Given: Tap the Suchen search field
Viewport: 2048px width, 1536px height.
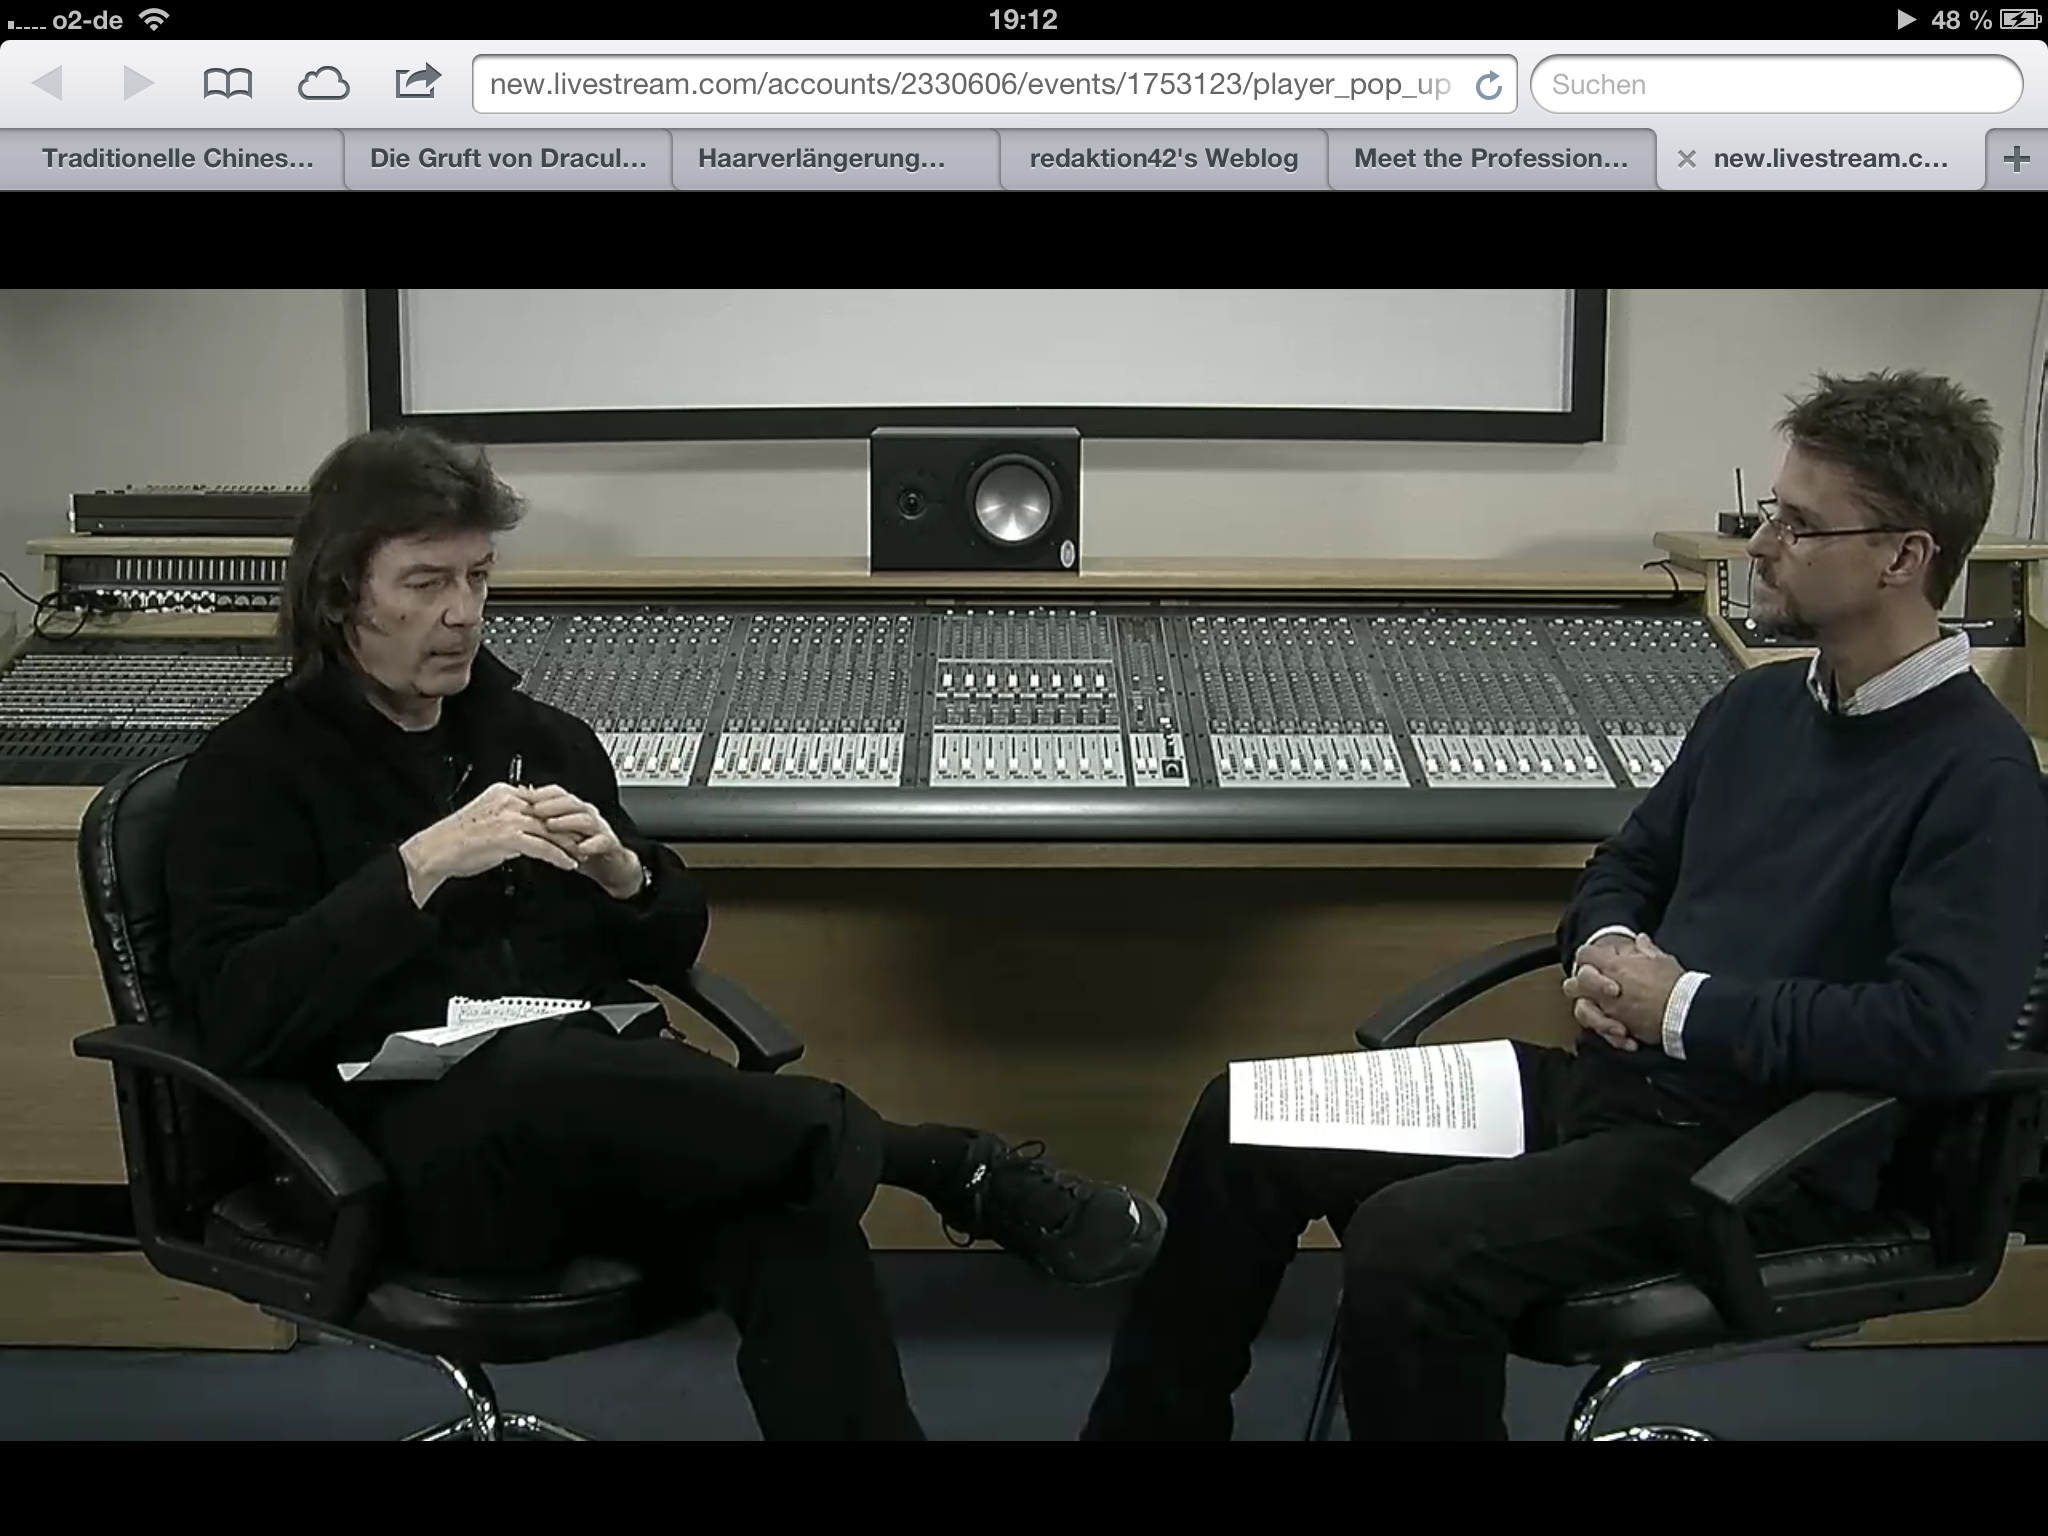Looking at the screenshot, I should (1775, 85).
